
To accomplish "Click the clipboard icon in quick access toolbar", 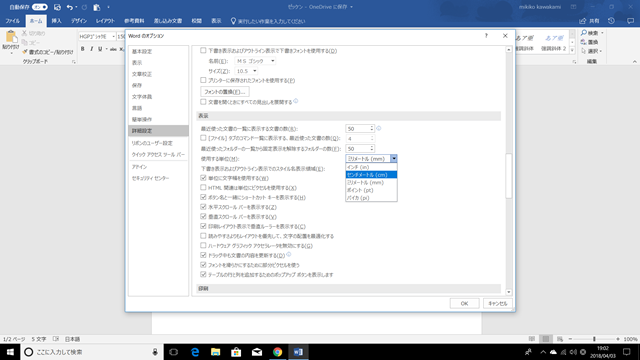I will [97, 7].
